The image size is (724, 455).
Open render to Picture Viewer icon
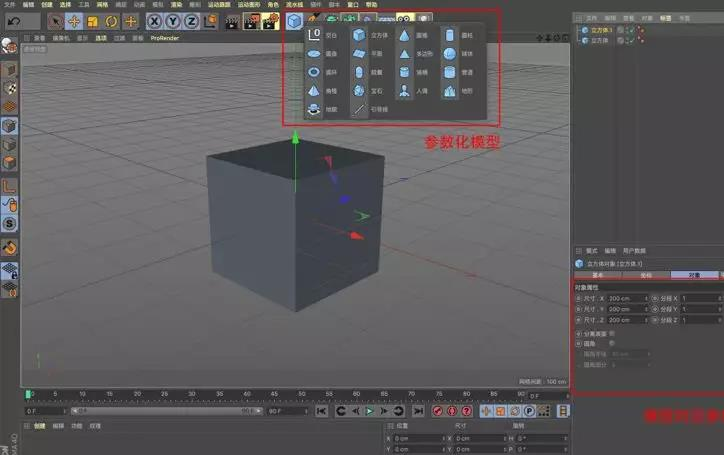(252, 21)
